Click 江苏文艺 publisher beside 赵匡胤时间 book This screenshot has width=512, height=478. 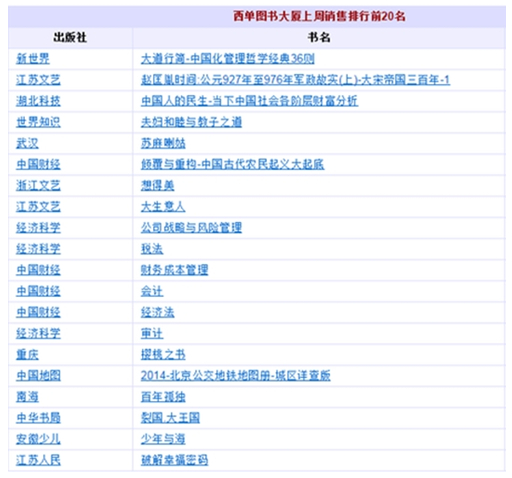(38, 80)
